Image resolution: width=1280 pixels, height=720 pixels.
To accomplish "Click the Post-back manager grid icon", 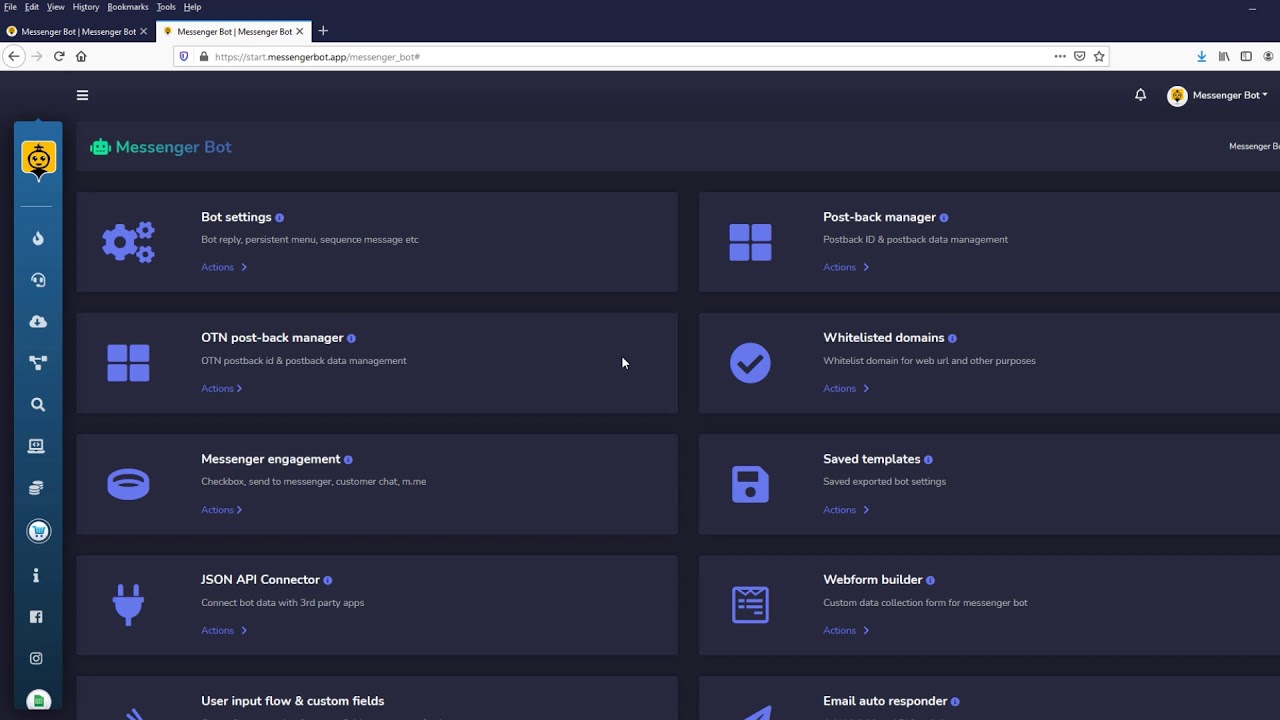I will click(750, 242).
